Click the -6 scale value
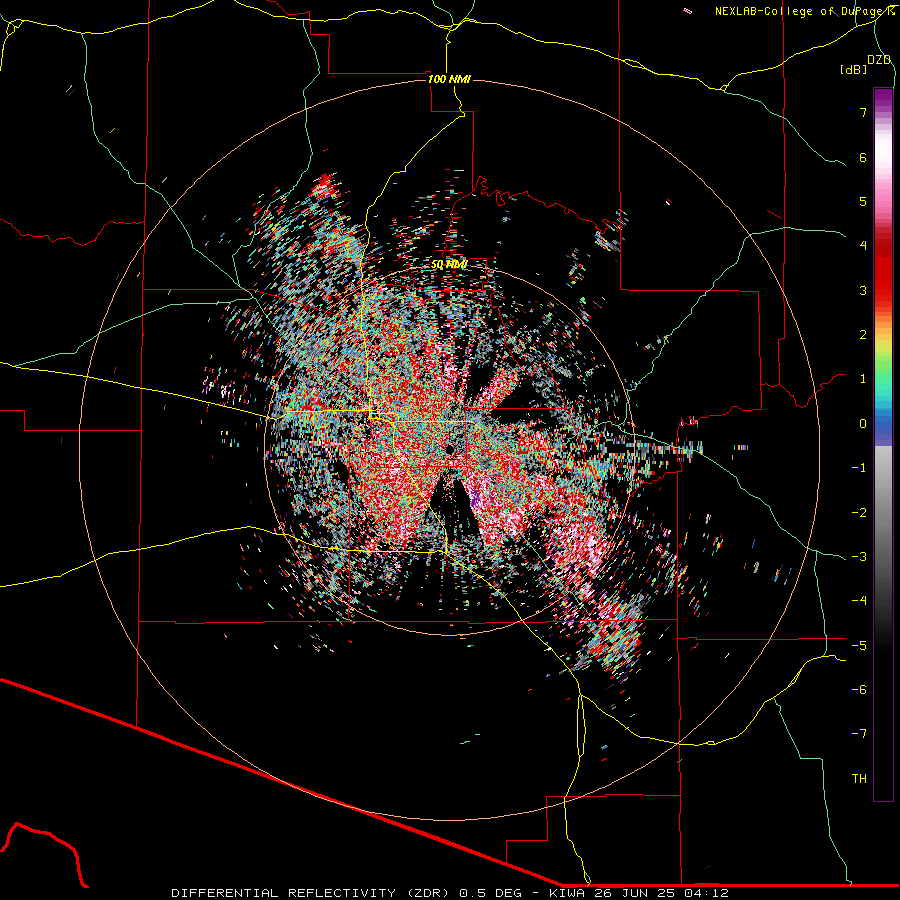 [859, 690]
